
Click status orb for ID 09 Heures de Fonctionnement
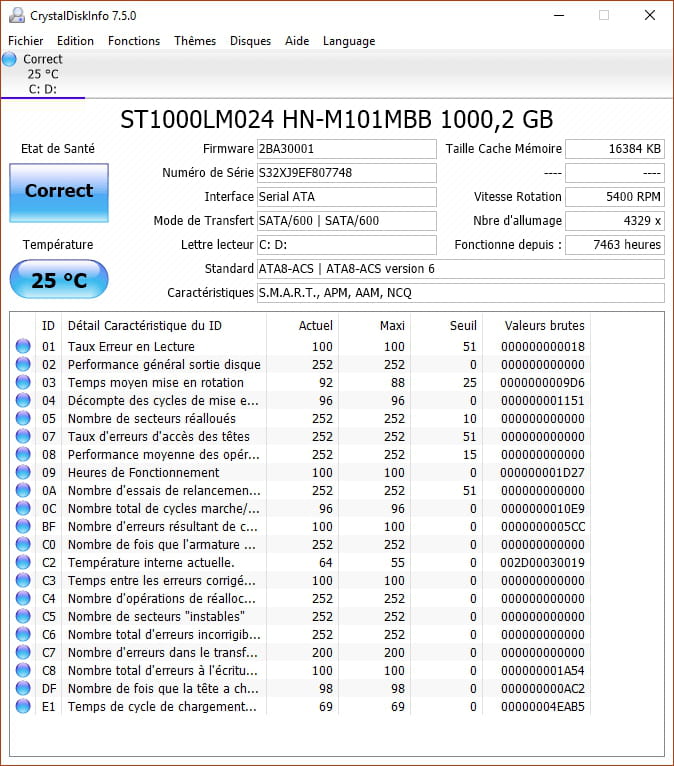coord(23,472)
